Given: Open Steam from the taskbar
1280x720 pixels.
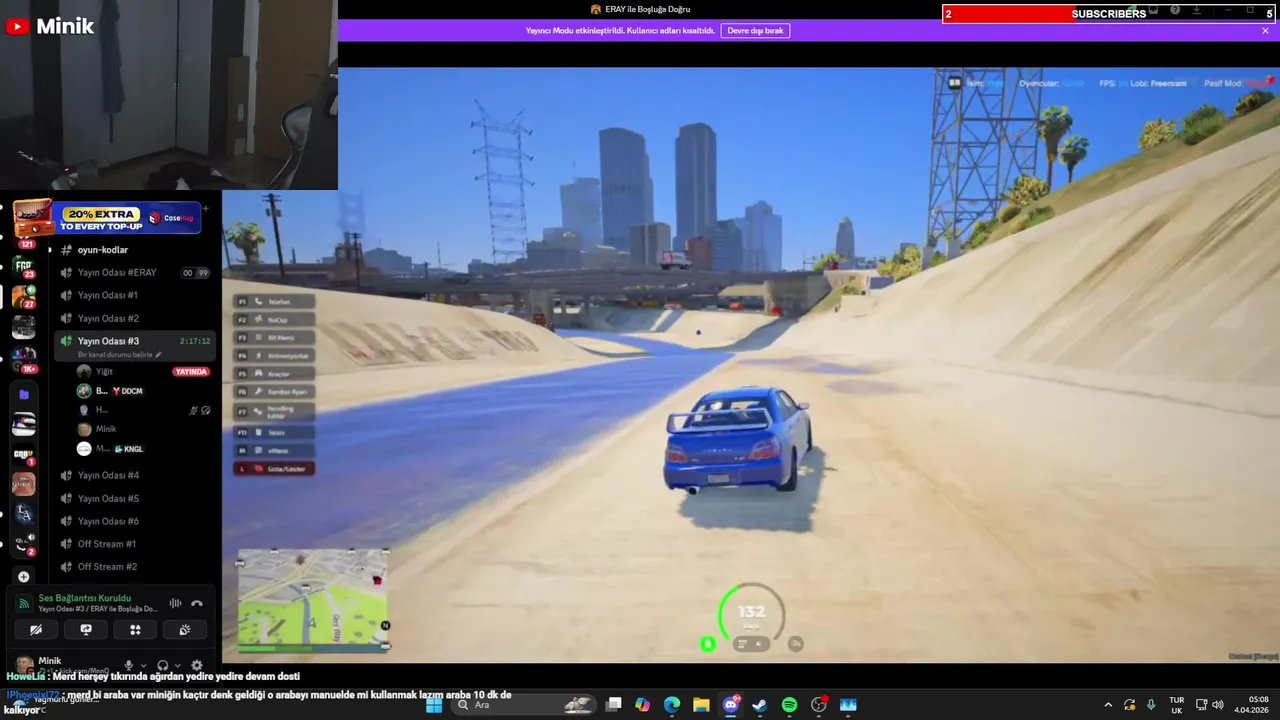Looking at the screenshot, I should tap(760, 705).
